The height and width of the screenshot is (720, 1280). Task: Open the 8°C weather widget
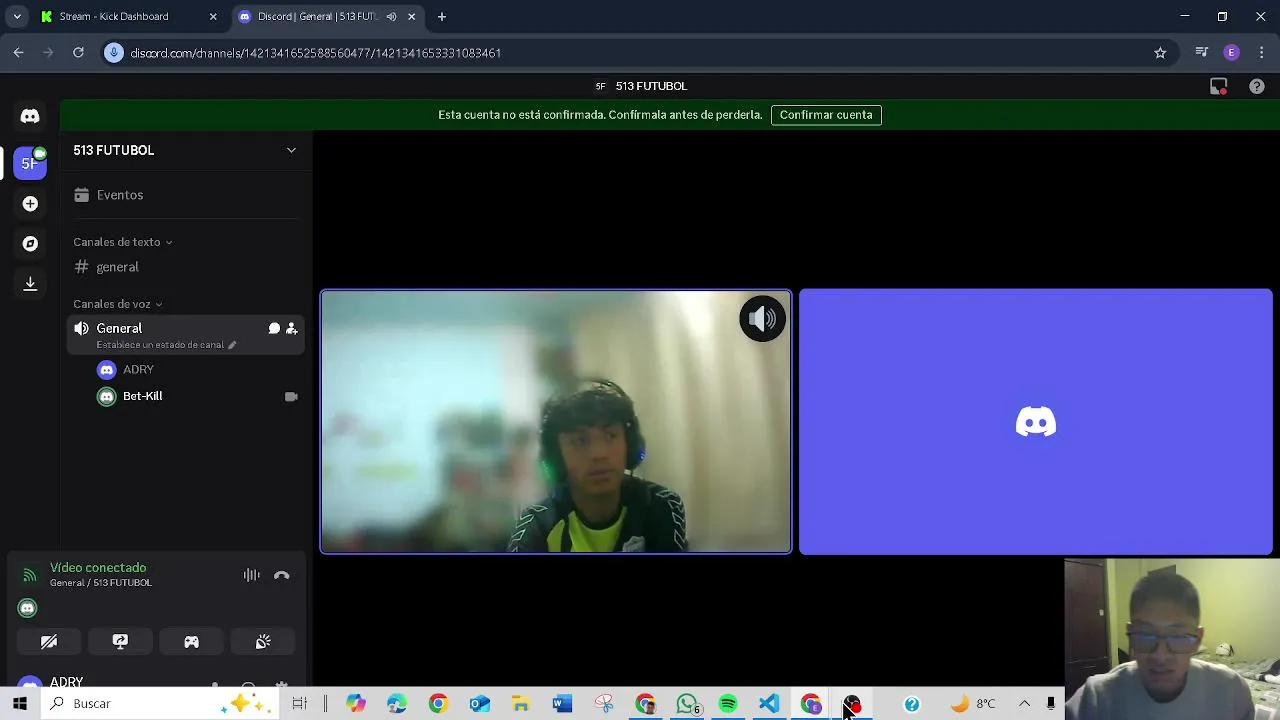pos(973,704)
